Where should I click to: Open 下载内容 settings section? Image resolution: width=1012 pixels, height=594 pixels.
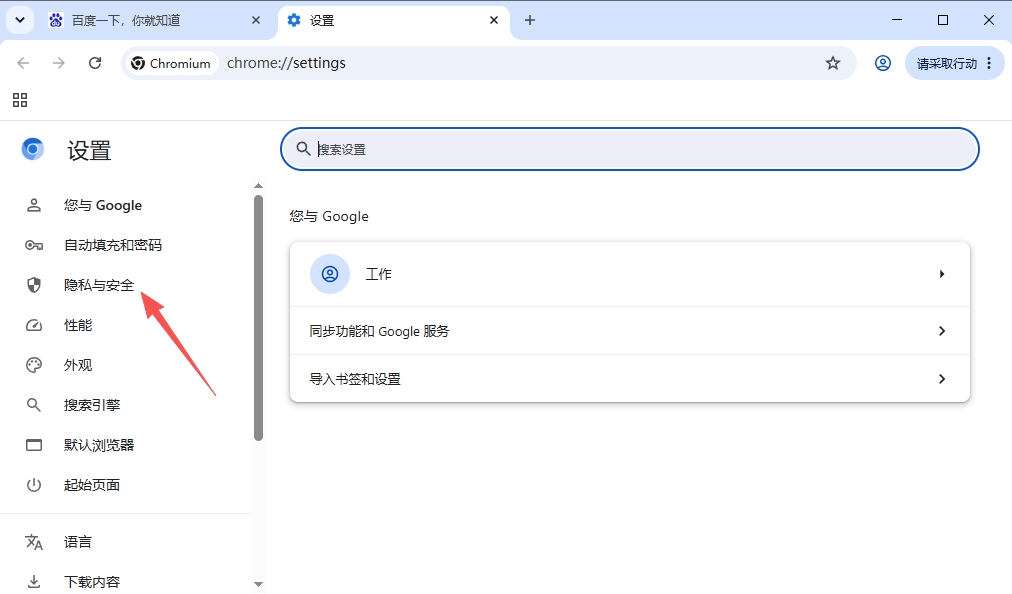[92, 582]
